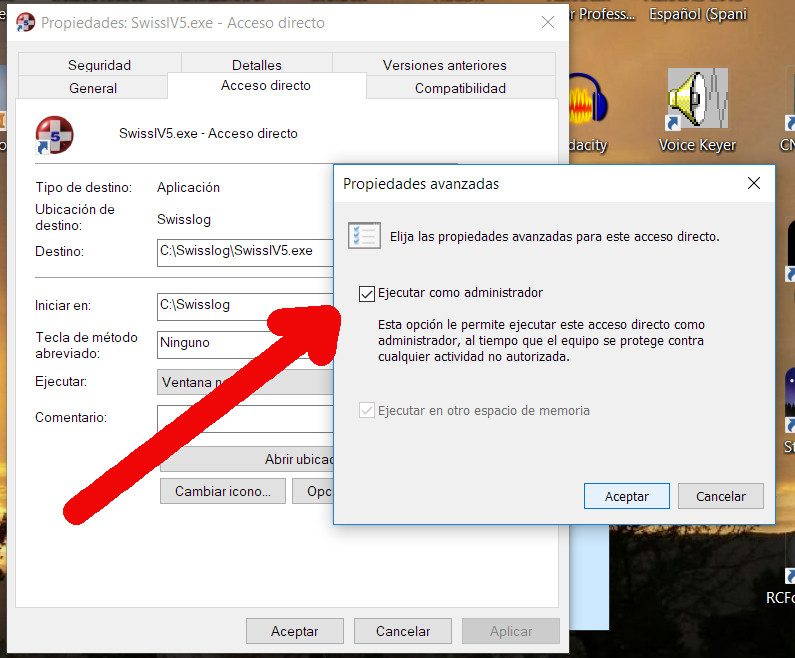Open the Compatibilidad tab
The width and height of the screenshot is (795, 658).
(x=460, y=88)
